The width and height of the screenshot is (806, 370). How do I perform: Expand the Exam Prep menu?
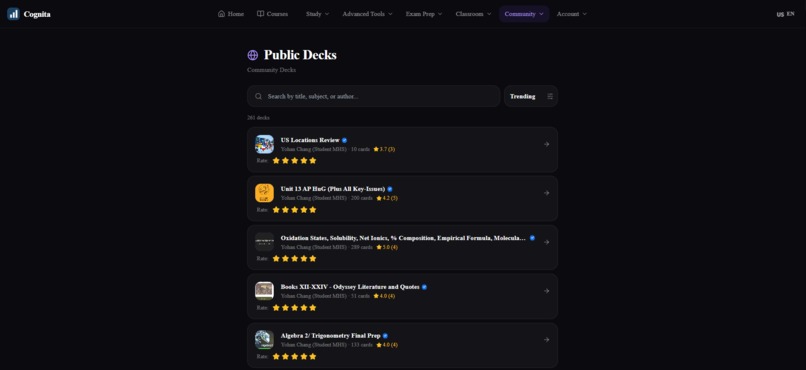tap(424, 14)
